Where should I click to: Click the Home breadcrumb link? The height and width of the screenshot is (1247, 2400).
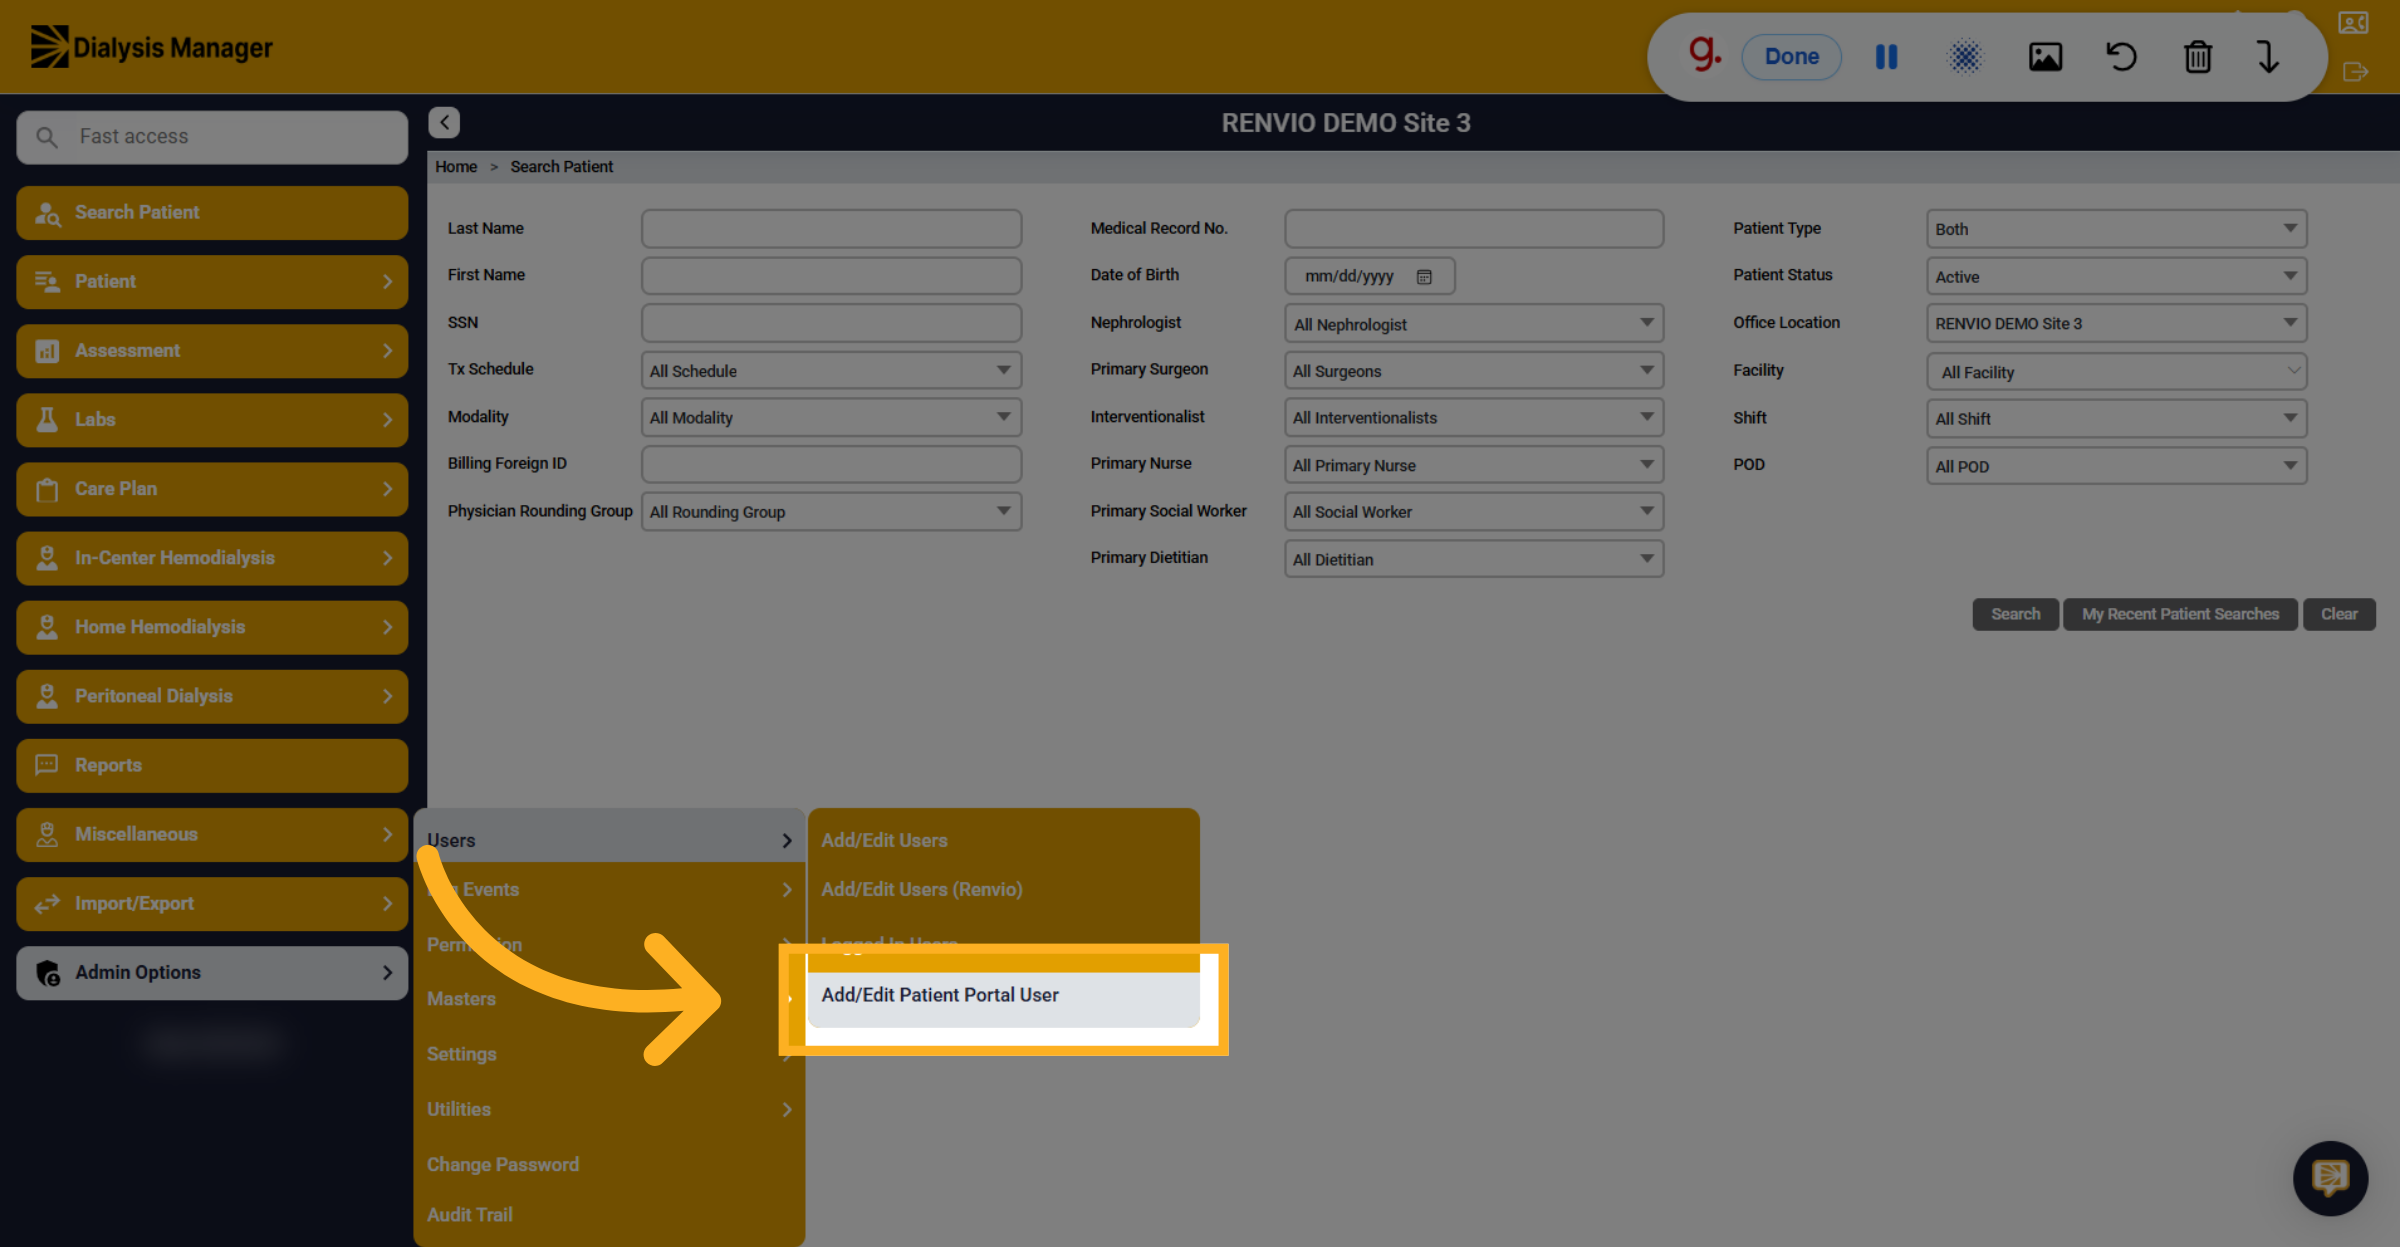click(456, 167)
